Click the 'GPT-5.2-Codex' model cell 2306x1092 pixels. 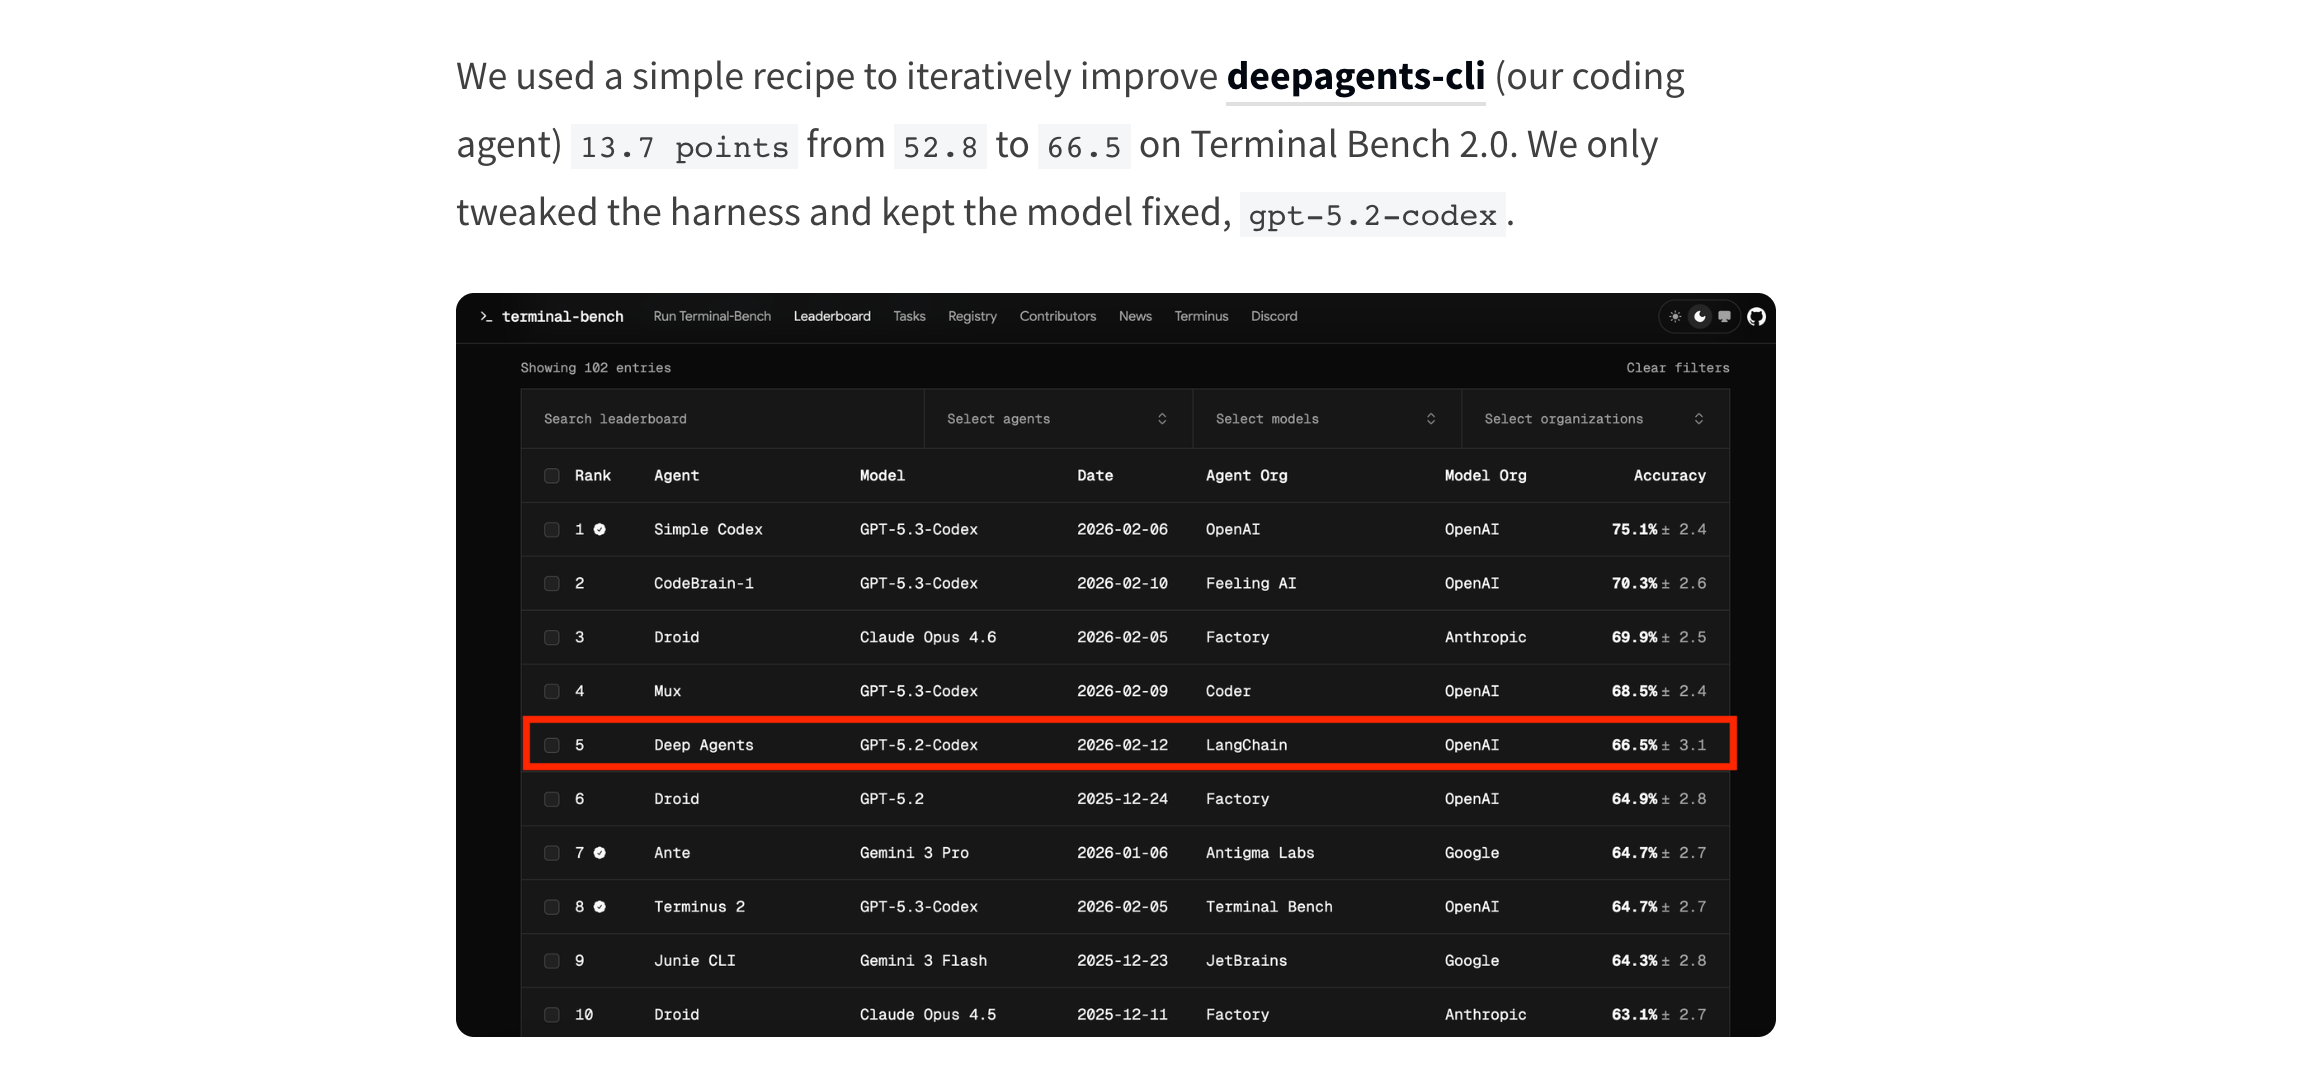[x=919, y=746]
